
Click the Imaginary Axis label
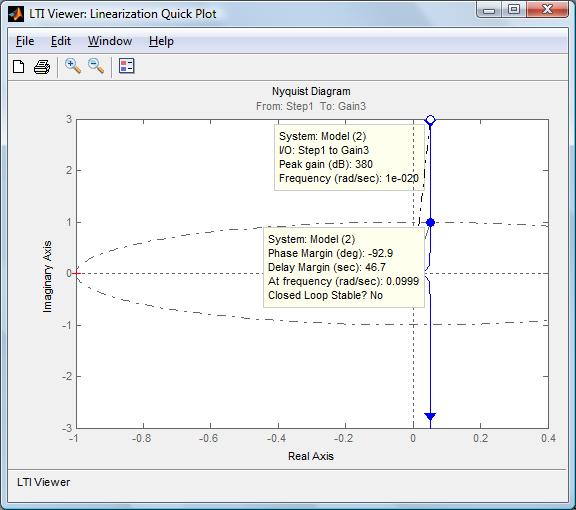click(x=47, y=277)
